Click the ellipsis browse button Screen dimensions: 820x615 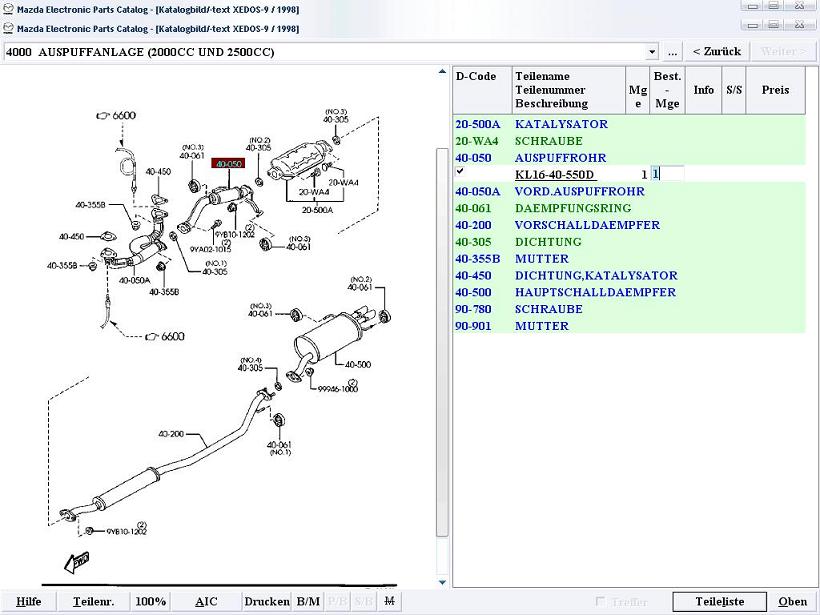(x=673, y=52)
